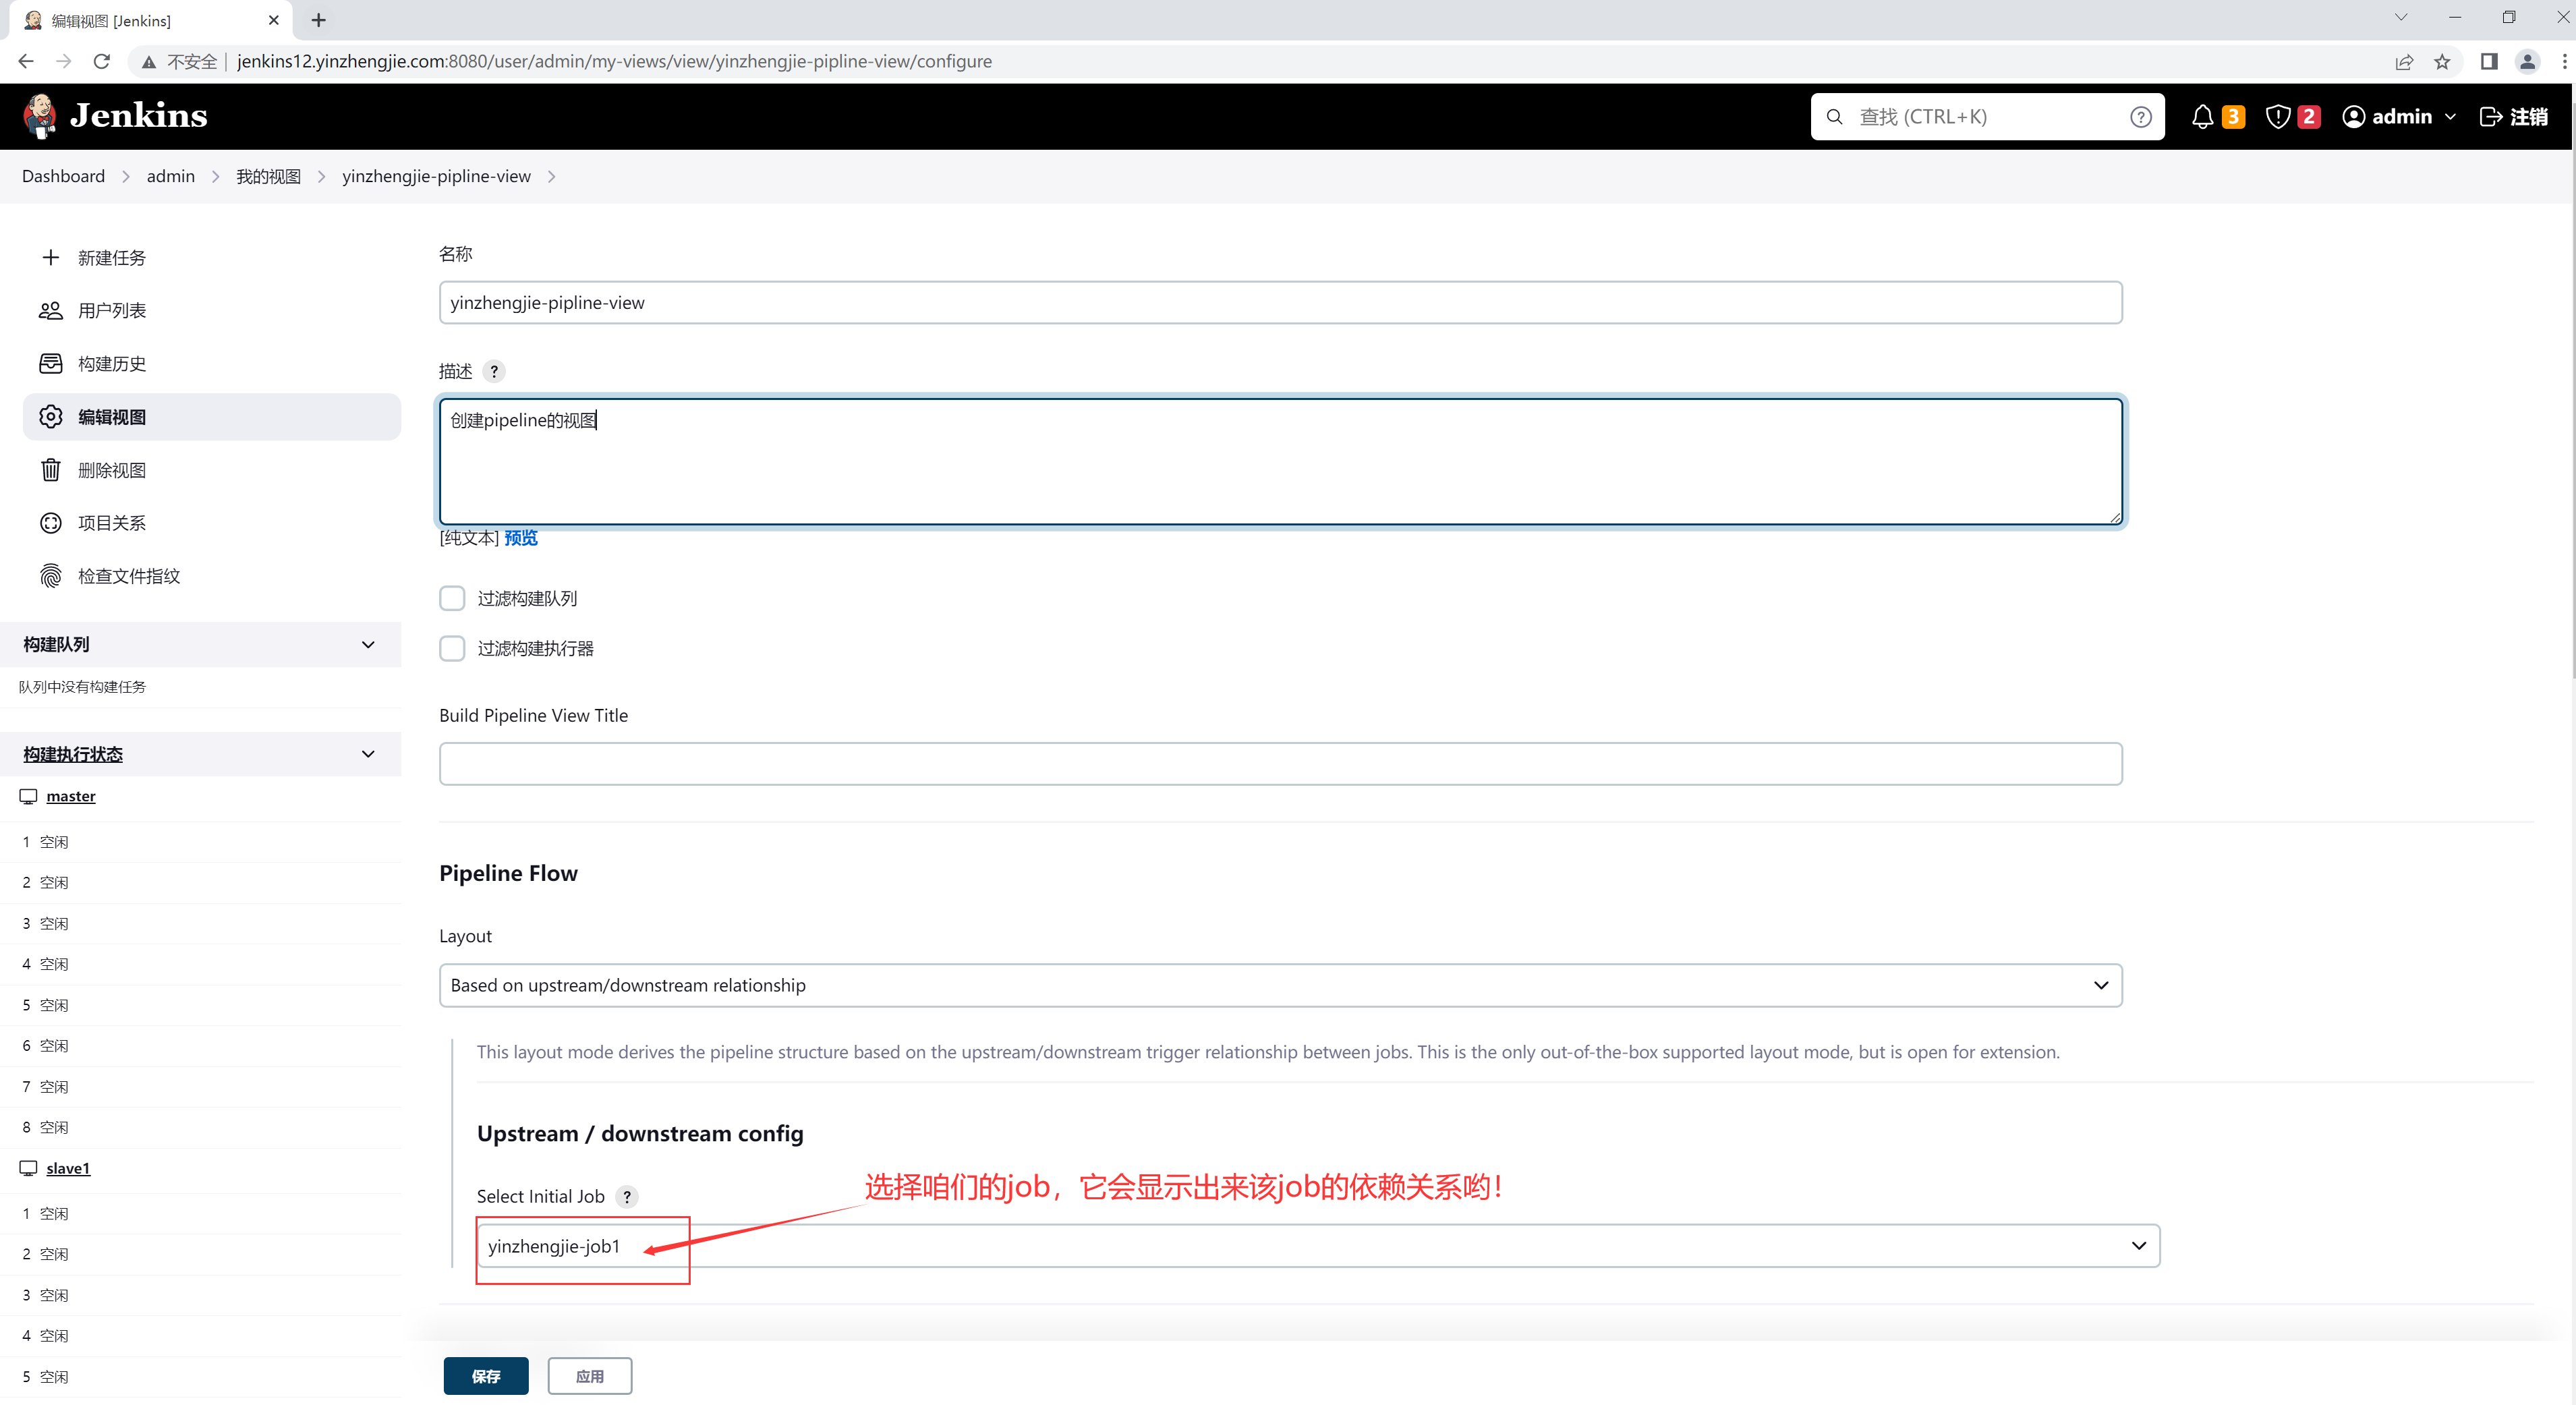Click the 描述 help question mark

(x=494, y=371)
